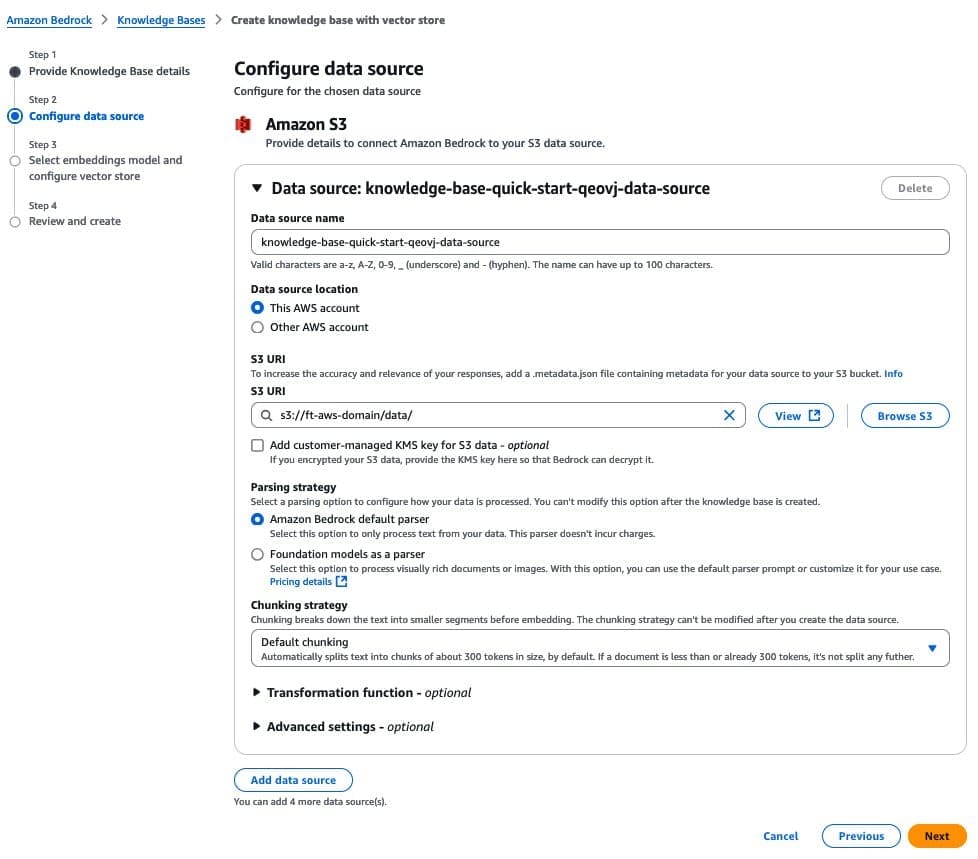Enable customer-managed KMS key for S3 data

tap(257, 445)
